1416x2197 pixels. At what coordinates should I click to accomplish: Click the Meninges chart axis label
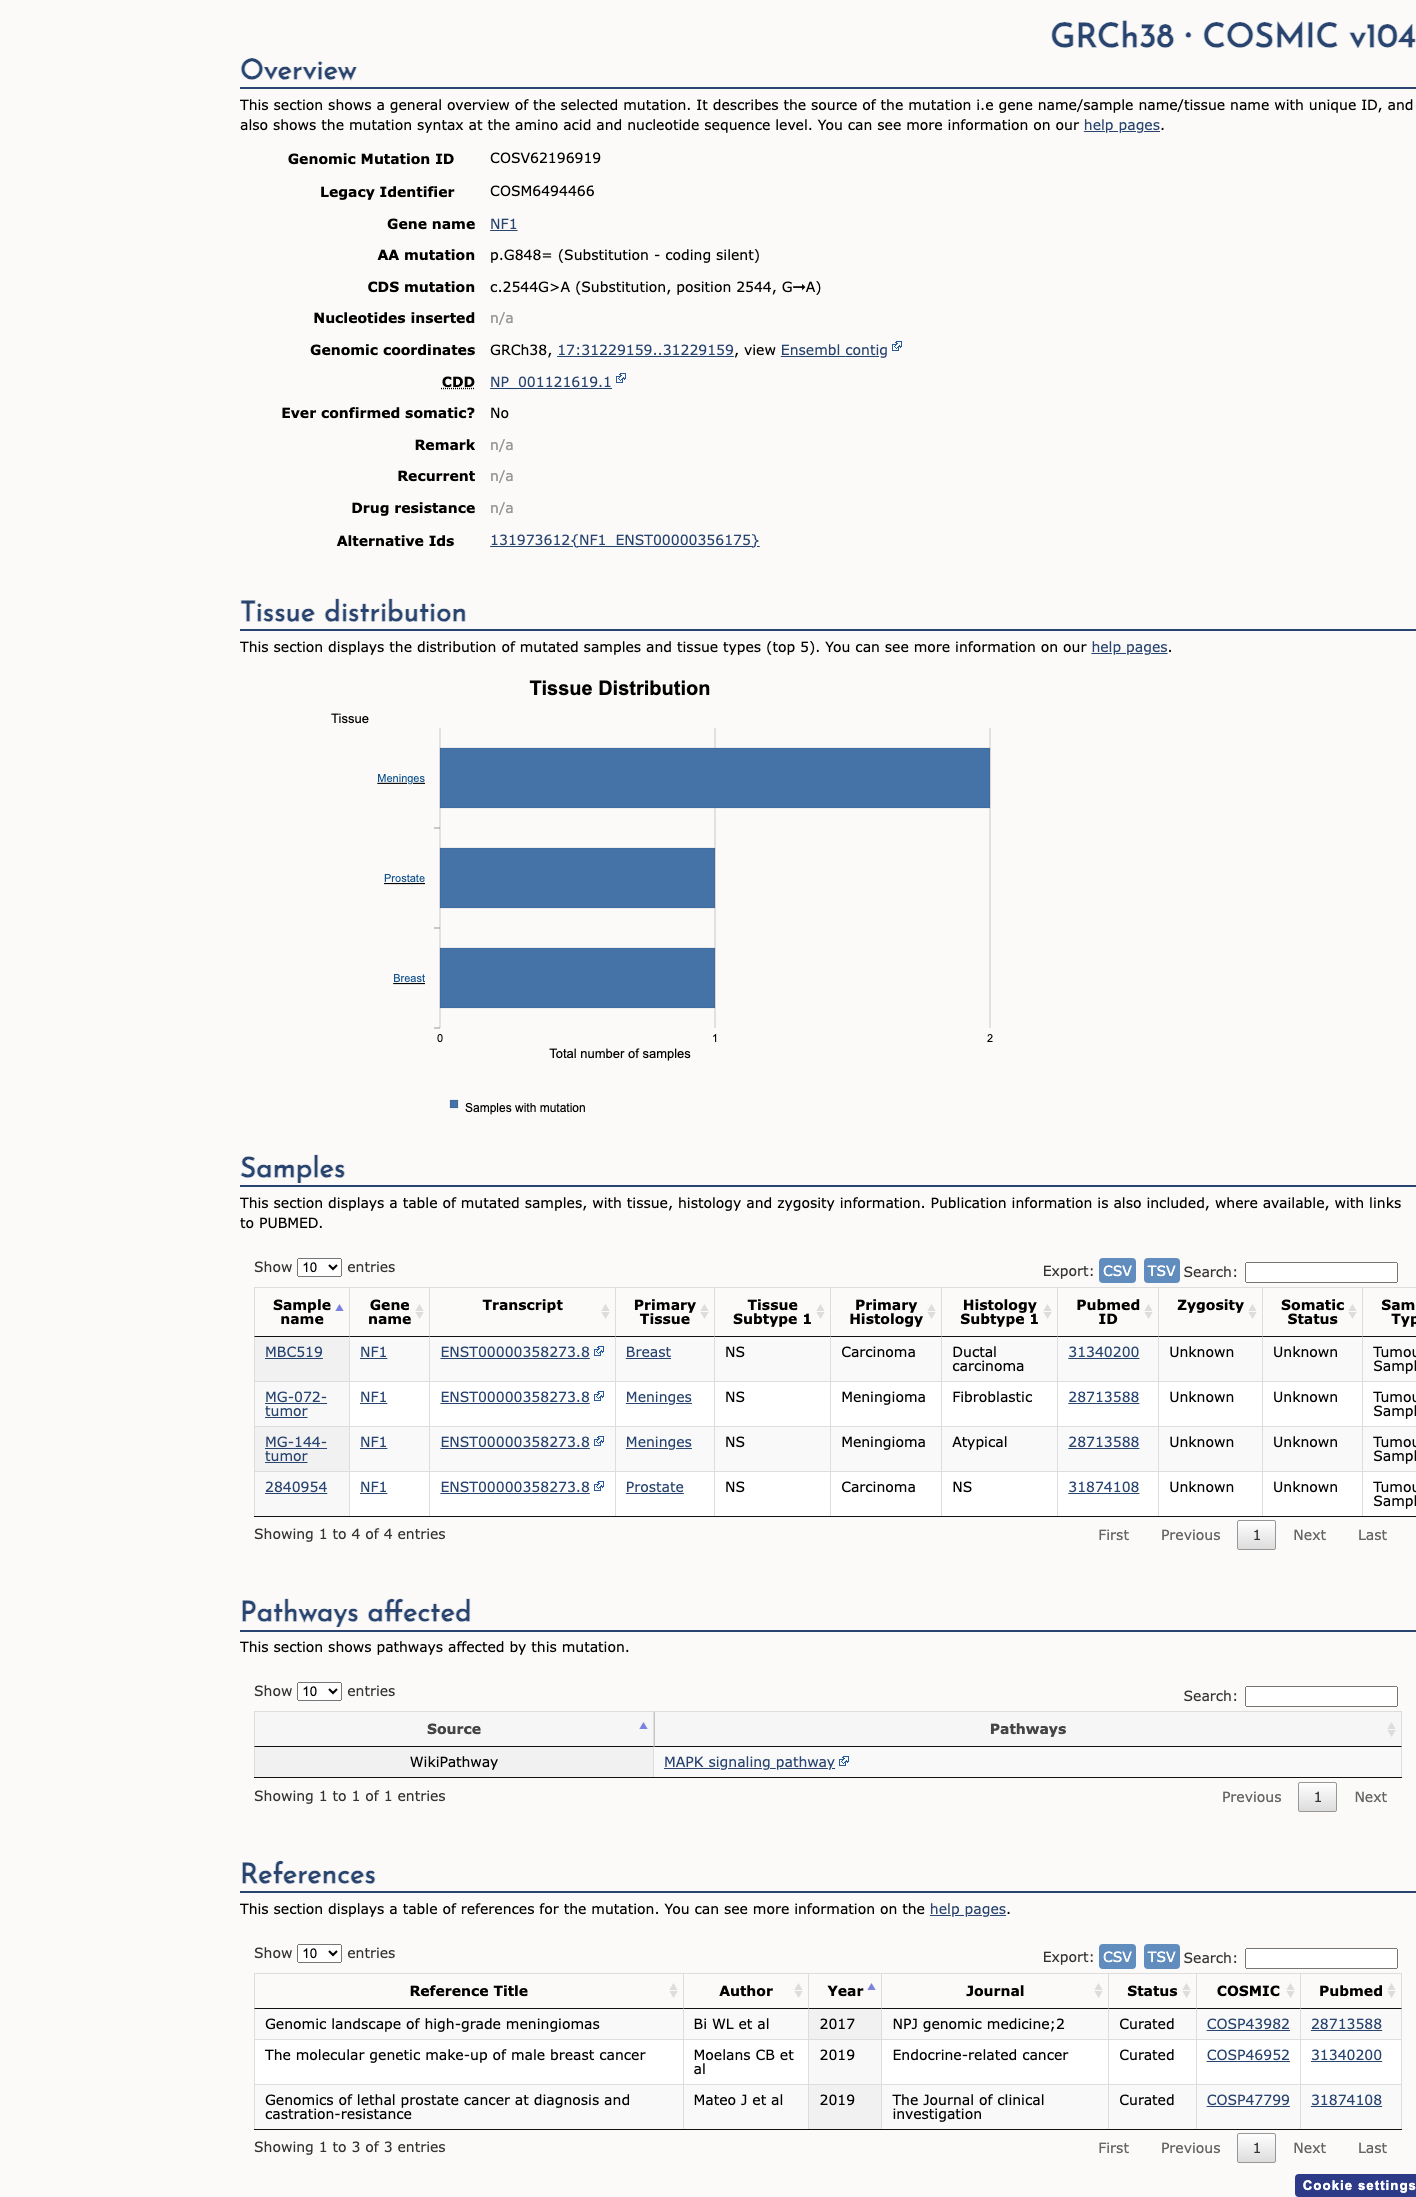click(401, 778)
